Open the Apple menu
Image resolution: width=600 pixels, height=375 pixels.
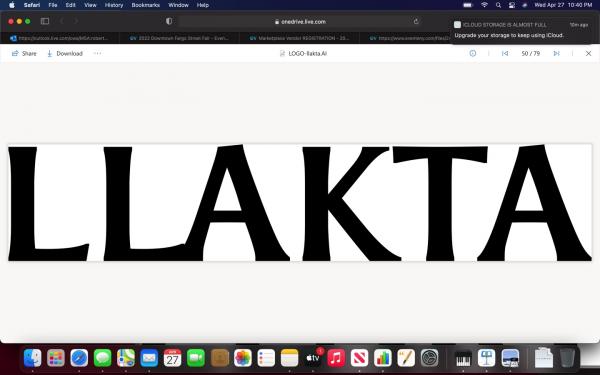[x=12, y=5]
